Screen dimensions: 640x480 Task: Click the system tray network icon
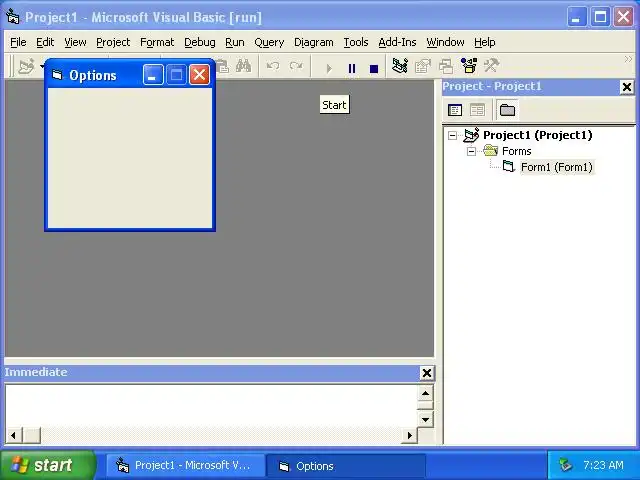point(566,465)
